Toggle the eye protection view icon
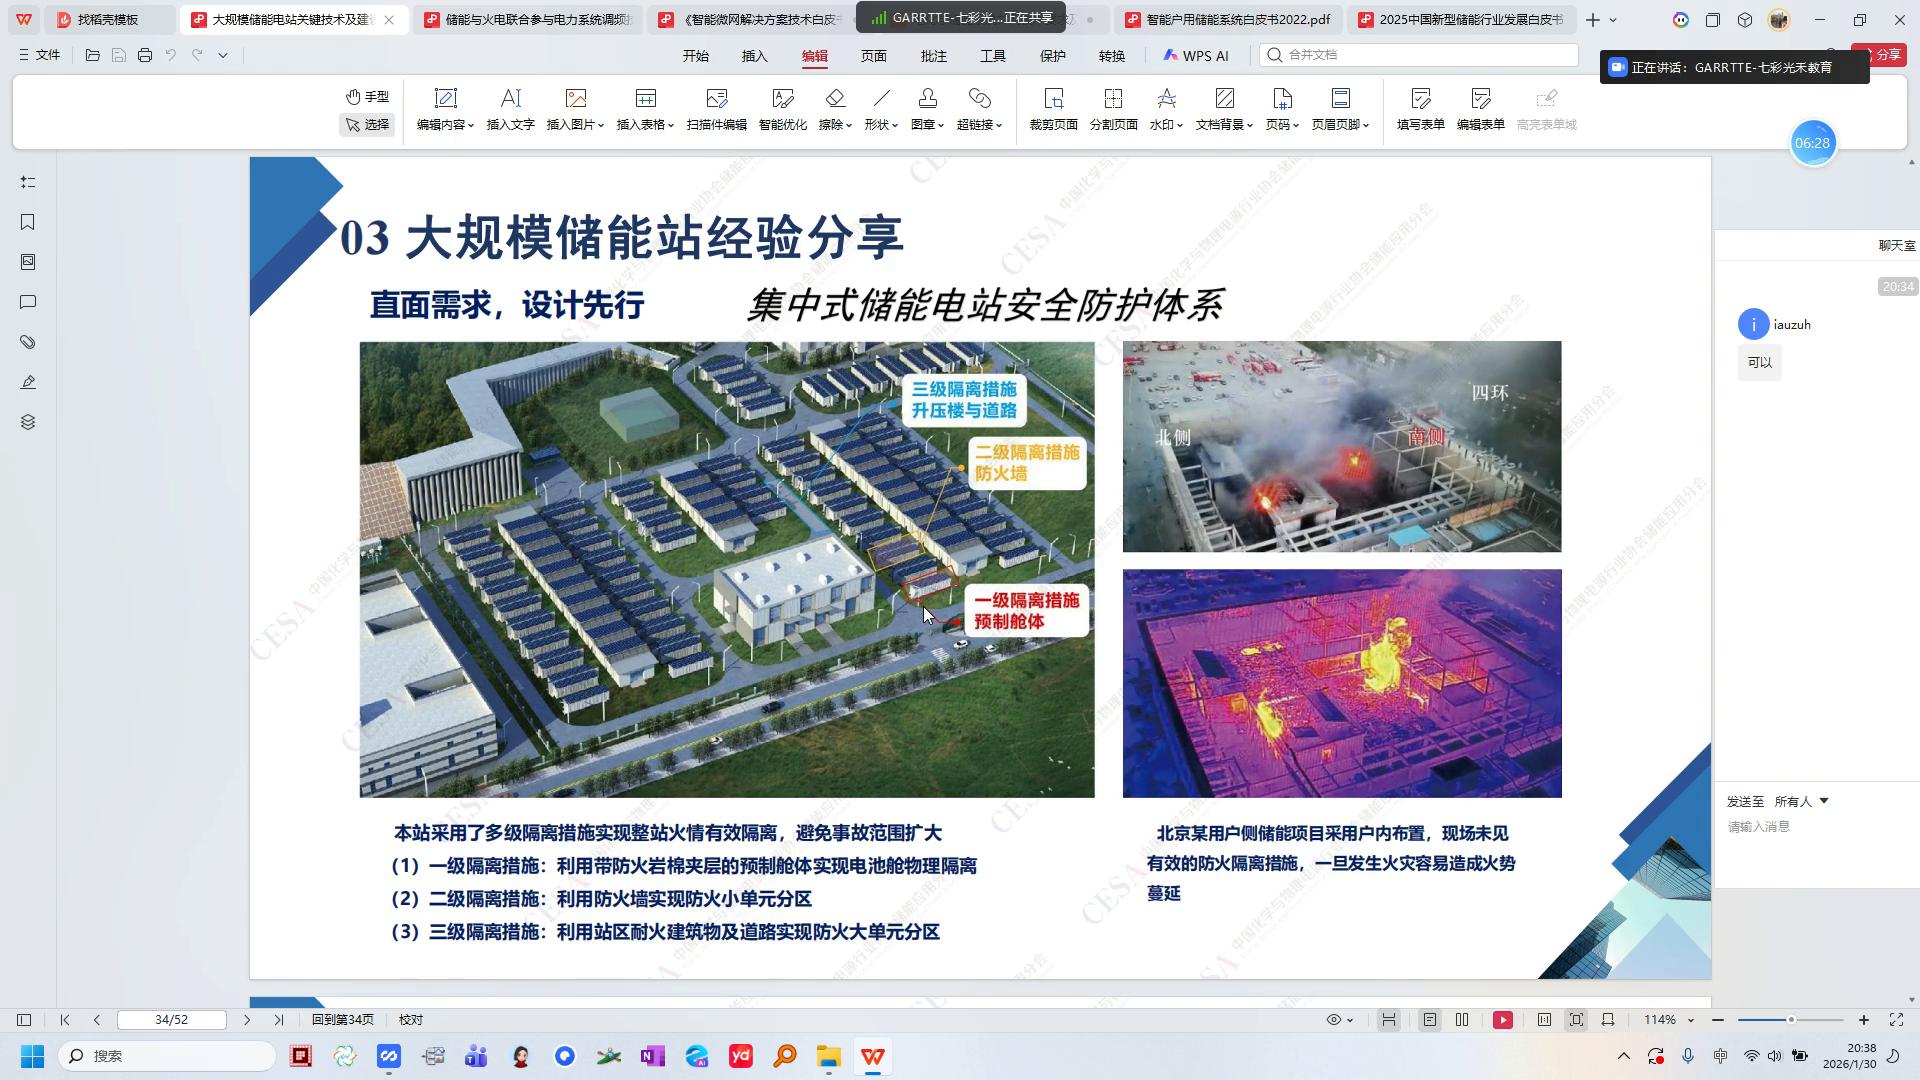The height and width of the screenshot is (1080, 1920). (x=1334, y=1020)
